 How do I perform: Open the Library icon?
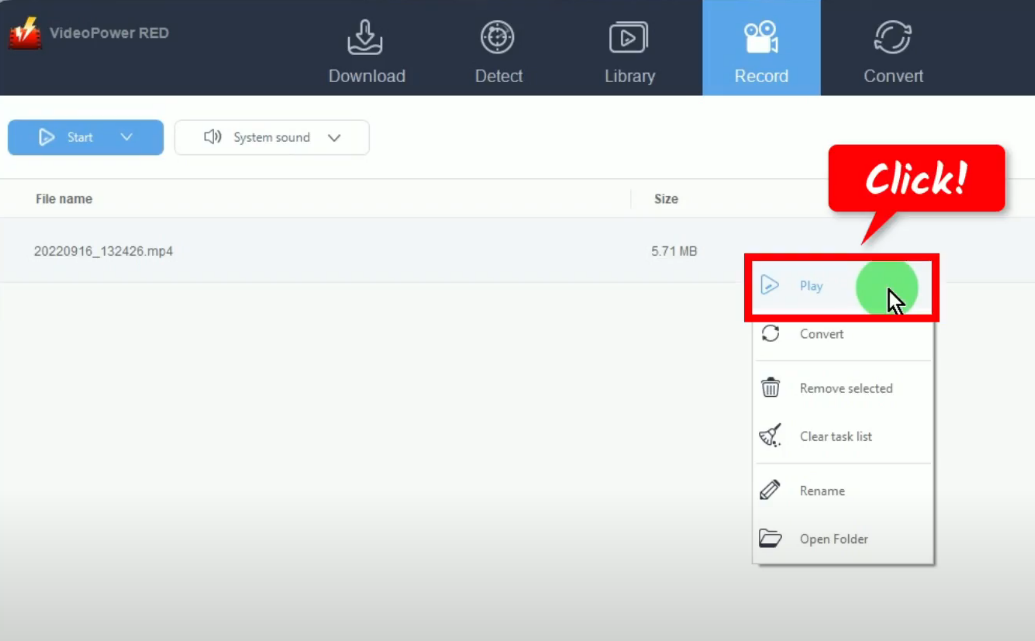coord(629,40)
